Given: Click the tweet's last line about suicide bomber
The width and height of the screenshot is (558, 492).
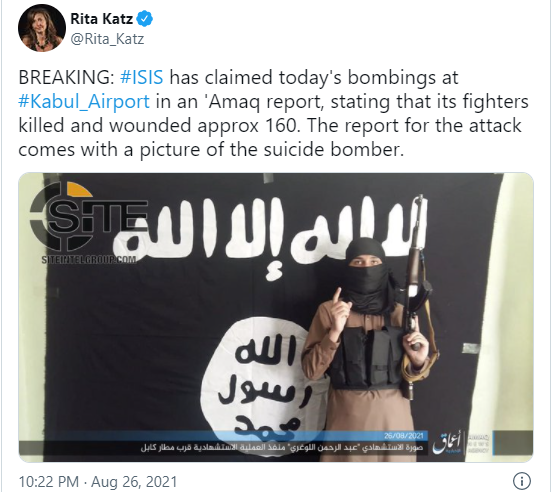Looking at the screenshot, I should click(211, 149).
